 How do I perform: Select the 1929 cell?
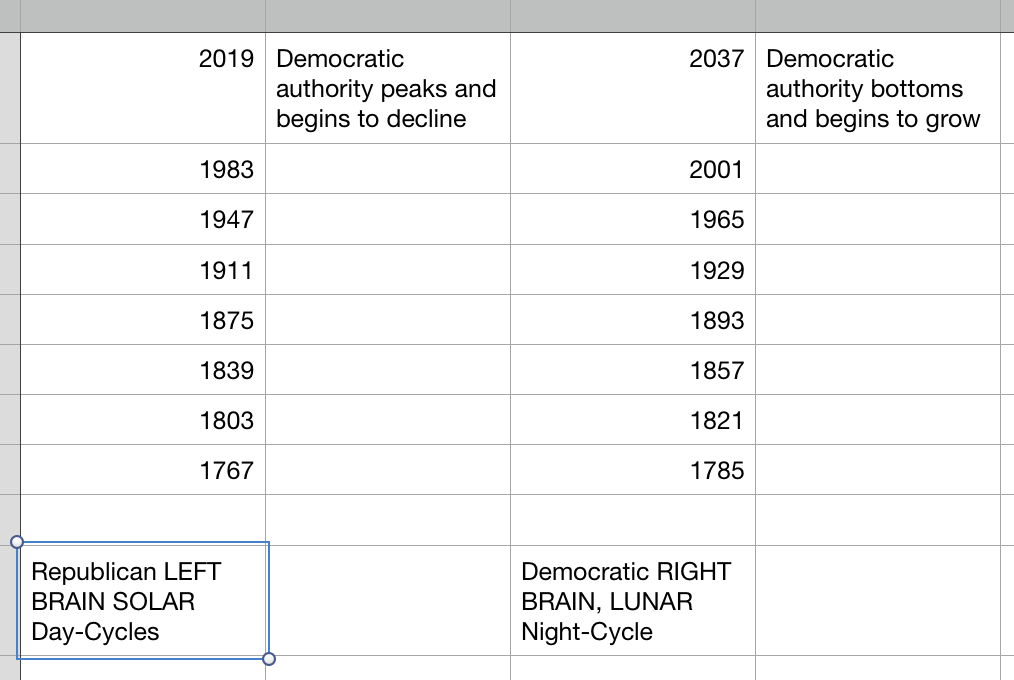(632, 269)
